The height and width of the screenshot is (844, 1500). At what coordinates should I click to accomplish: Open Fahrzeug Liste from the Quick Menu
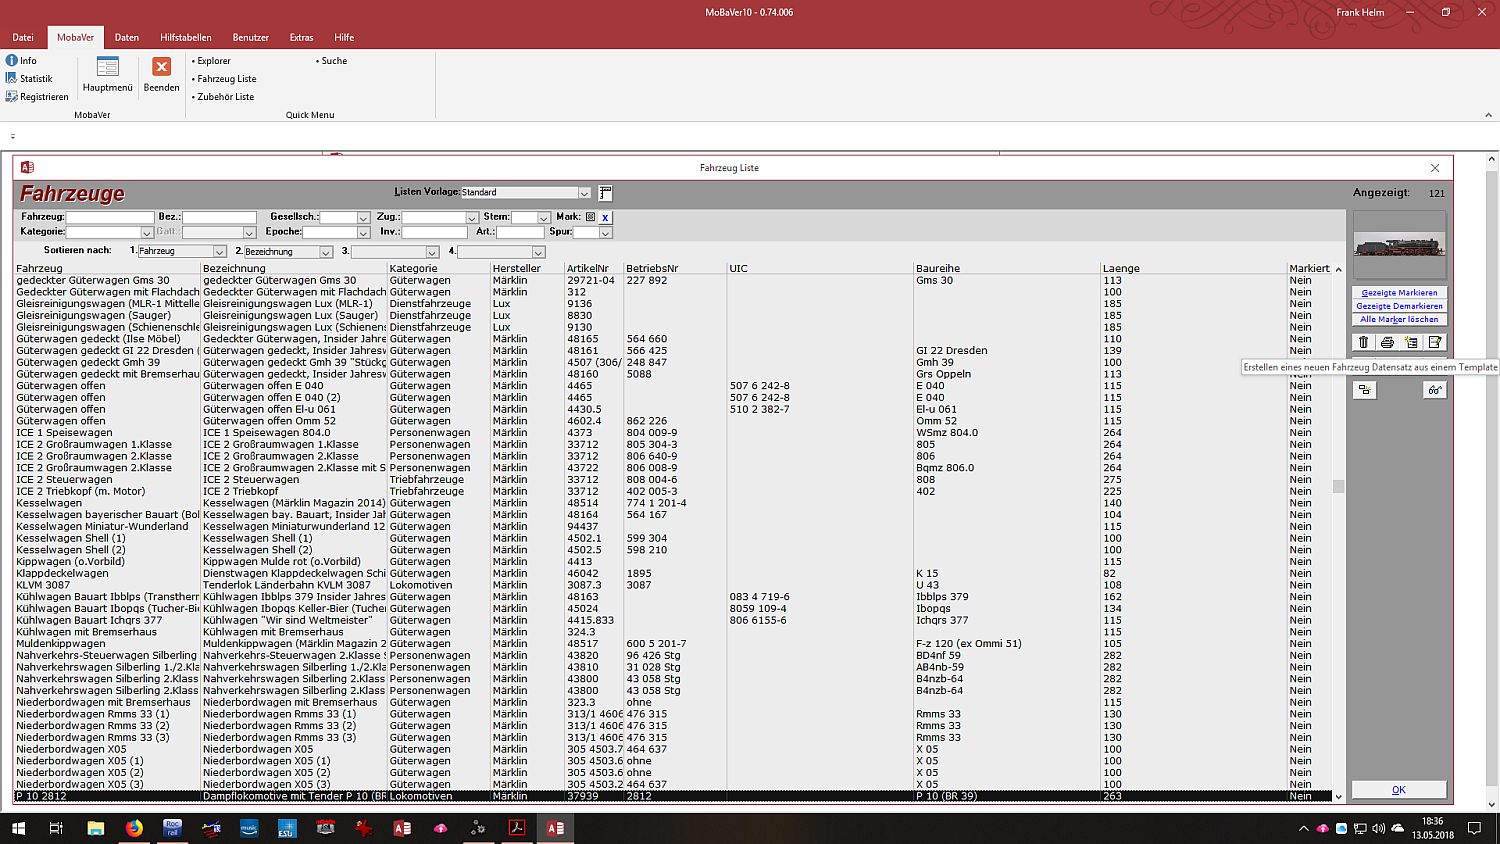click(225, 79)
